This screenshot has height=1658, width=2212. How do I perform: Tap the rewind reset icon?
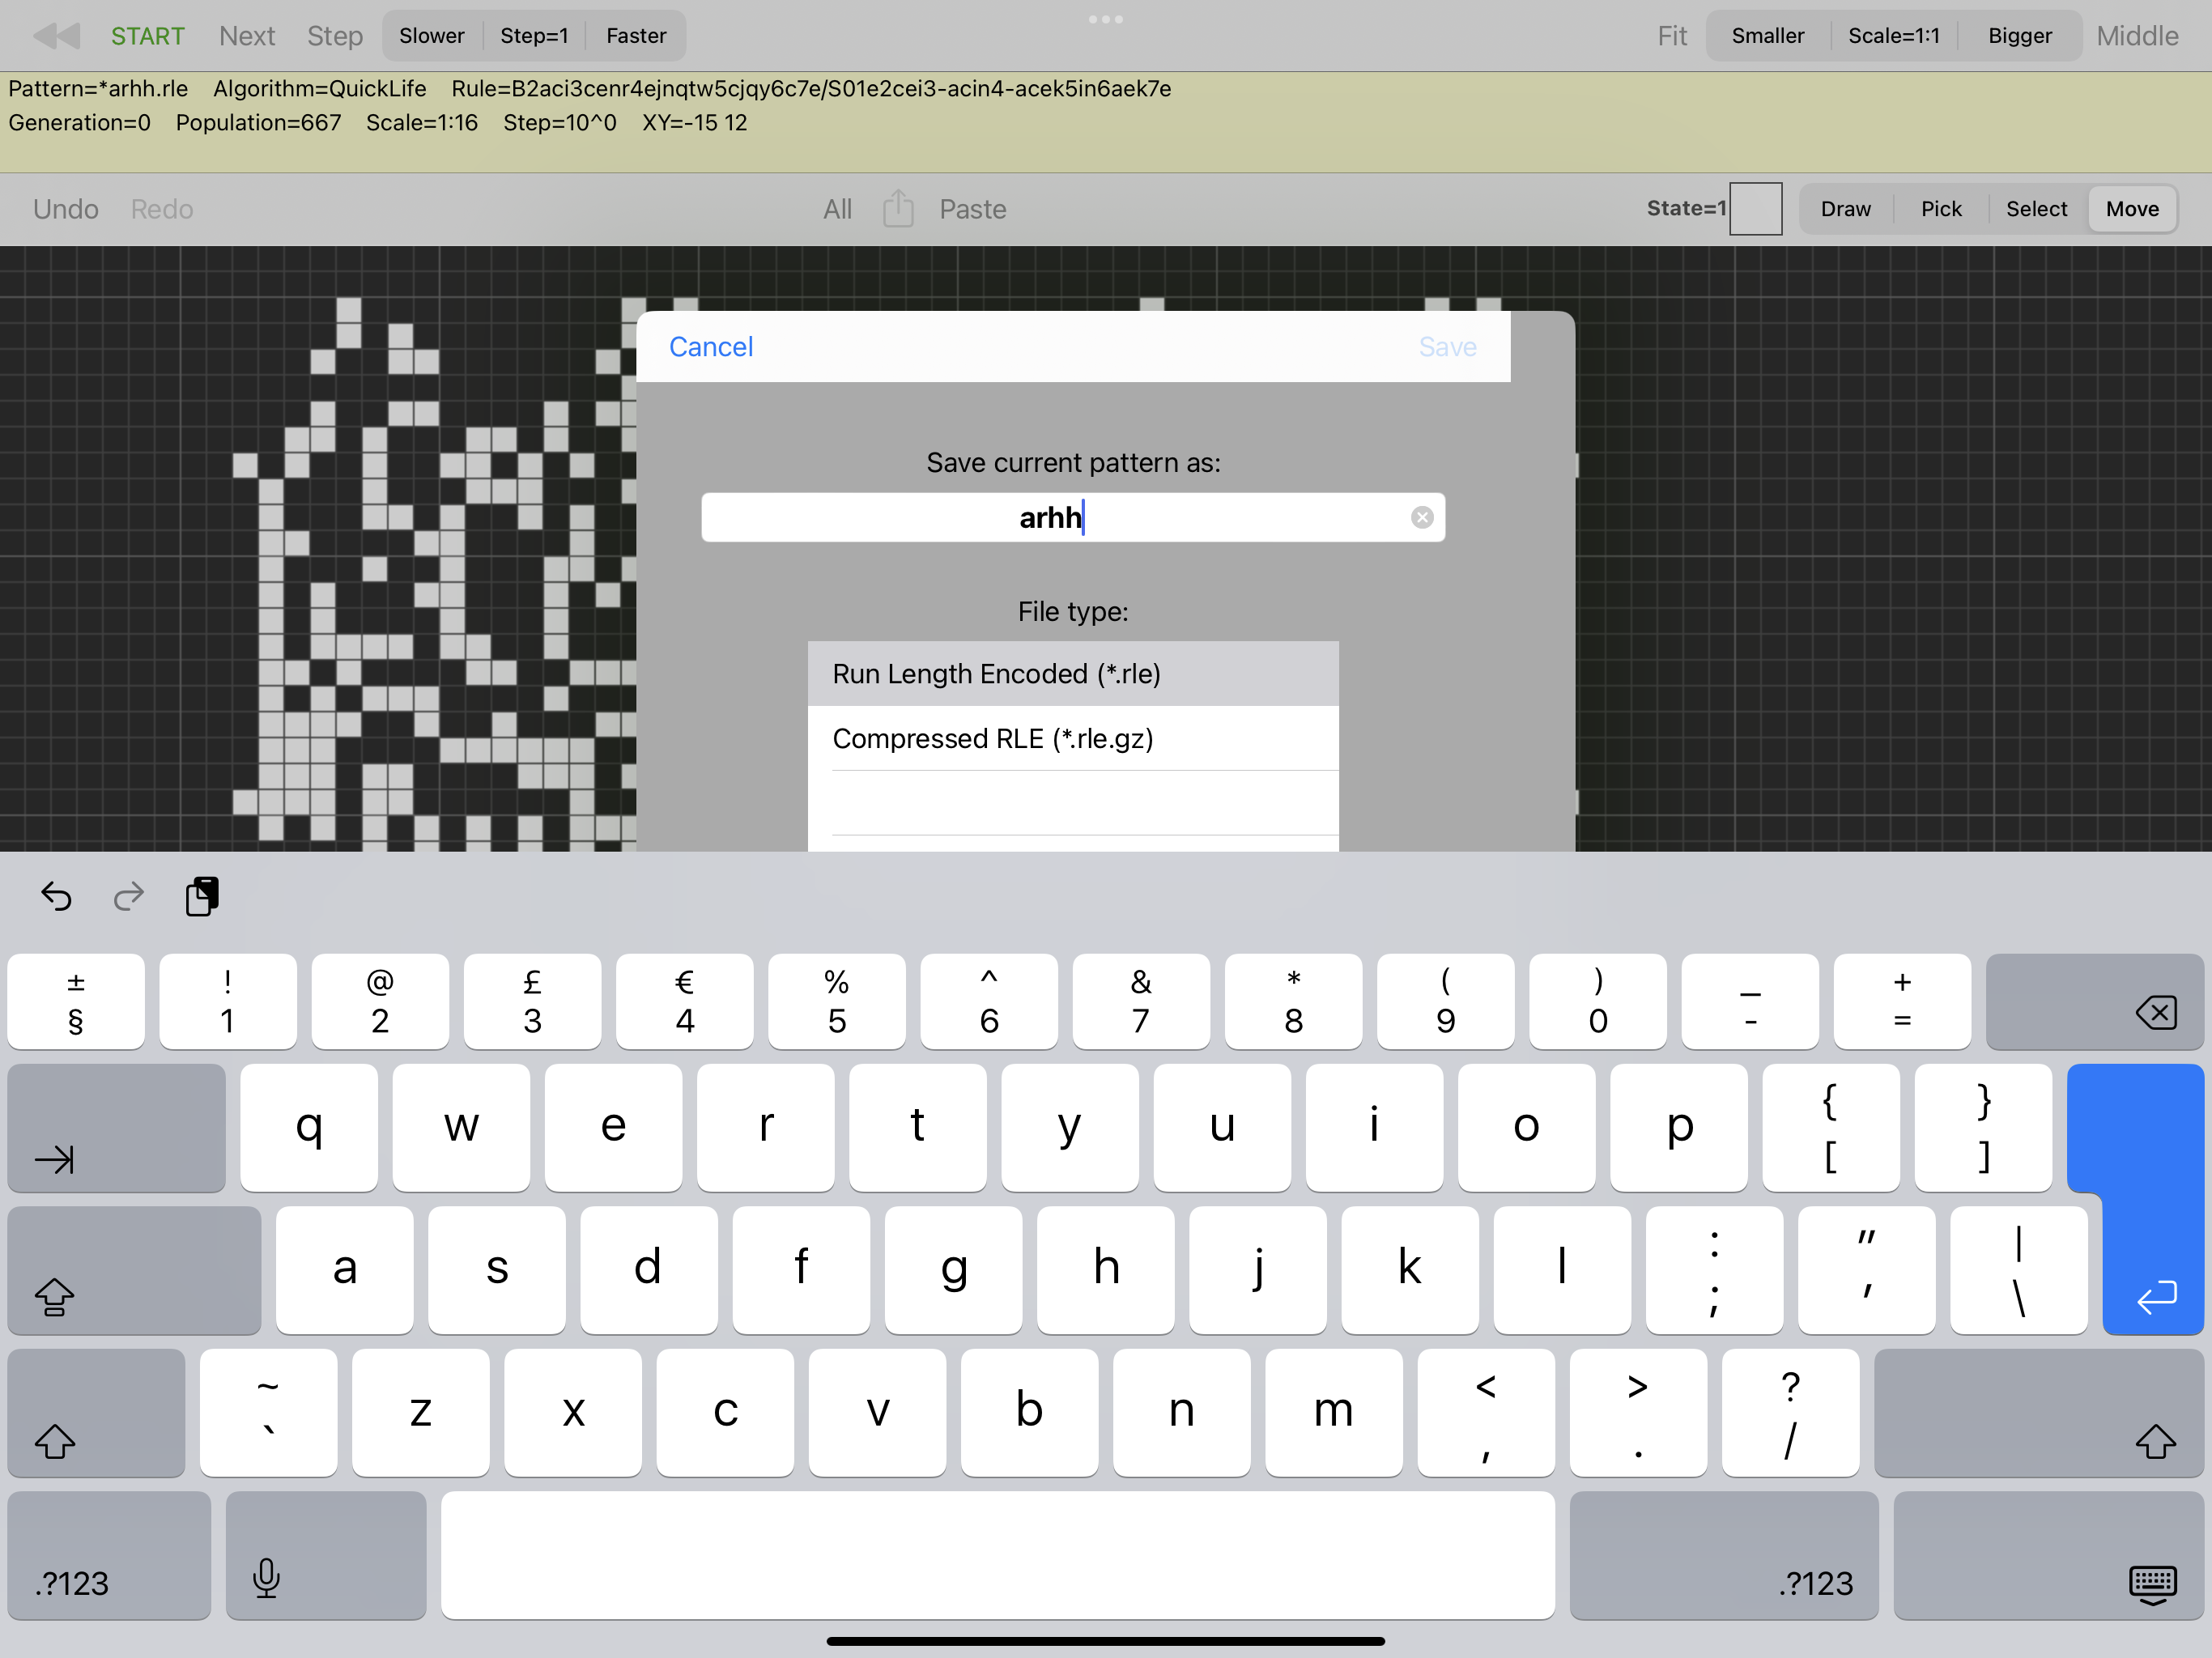click(56, 36)
